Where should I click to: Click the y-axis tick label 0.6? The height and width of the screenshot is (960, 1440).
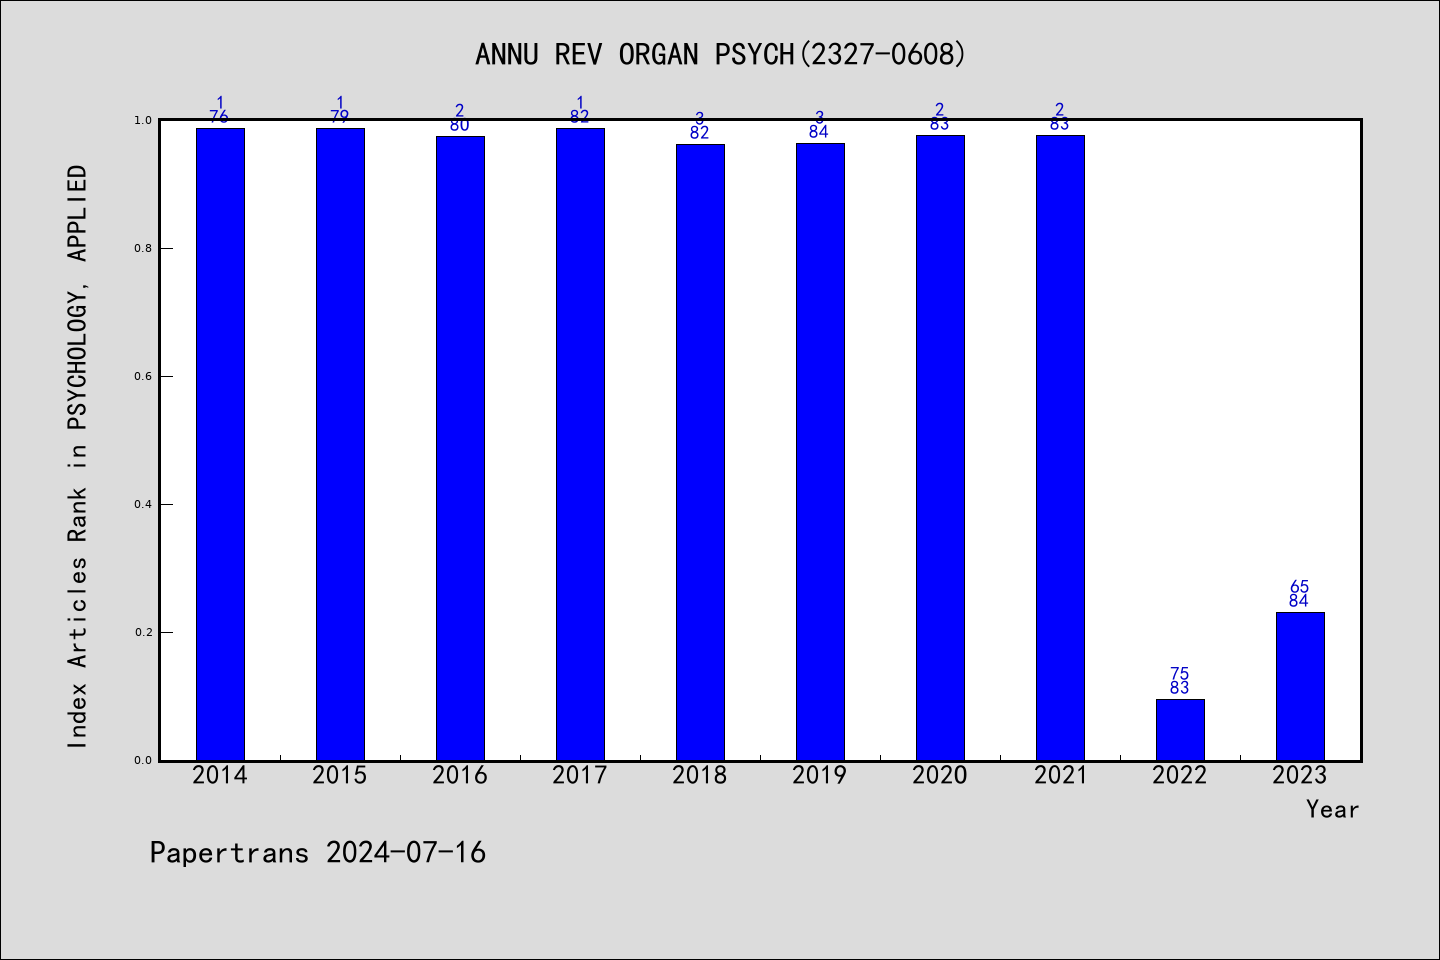[x=143, y=376]
